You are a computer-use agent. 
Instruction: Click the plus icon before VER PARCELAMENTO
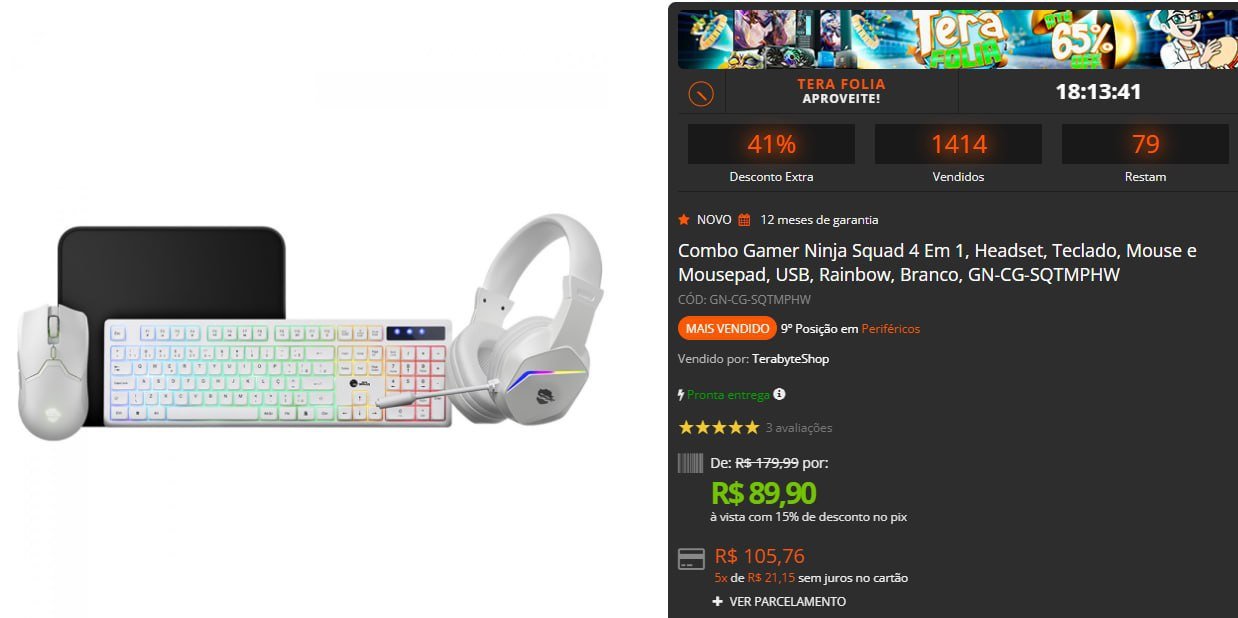click(716, 601)
